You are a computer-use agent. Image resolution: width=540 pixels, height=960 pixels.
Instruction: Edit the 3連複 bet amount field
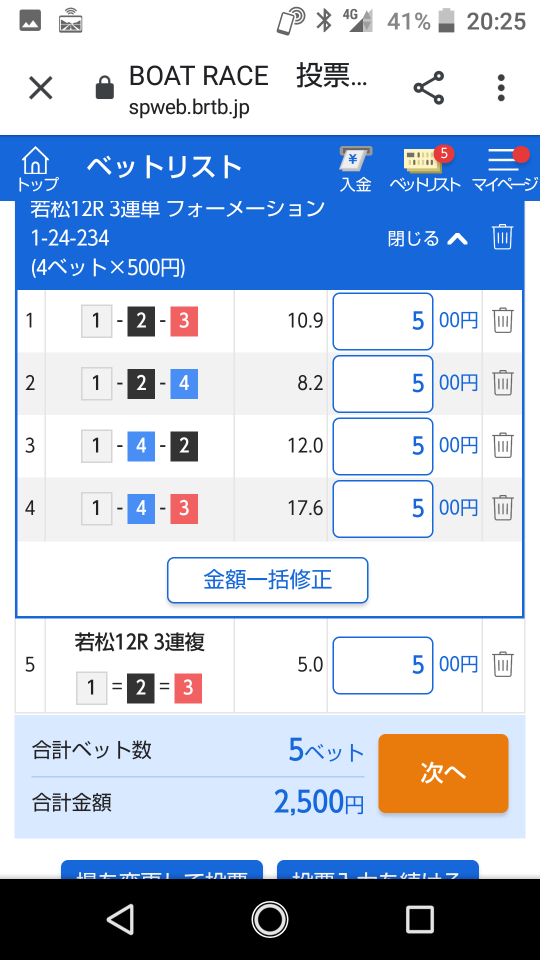pyautogui.click(x=383, y=665)
